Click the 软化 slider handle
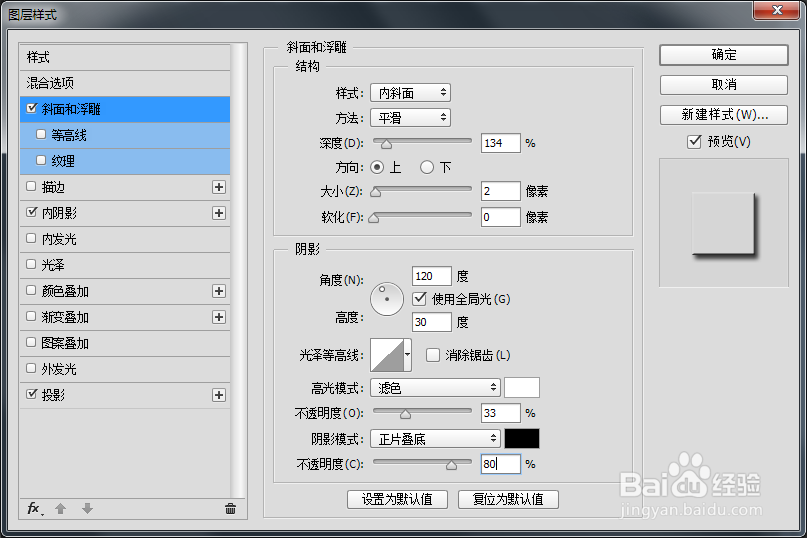This screenshot has height=538, width=807. click(374, 218)
